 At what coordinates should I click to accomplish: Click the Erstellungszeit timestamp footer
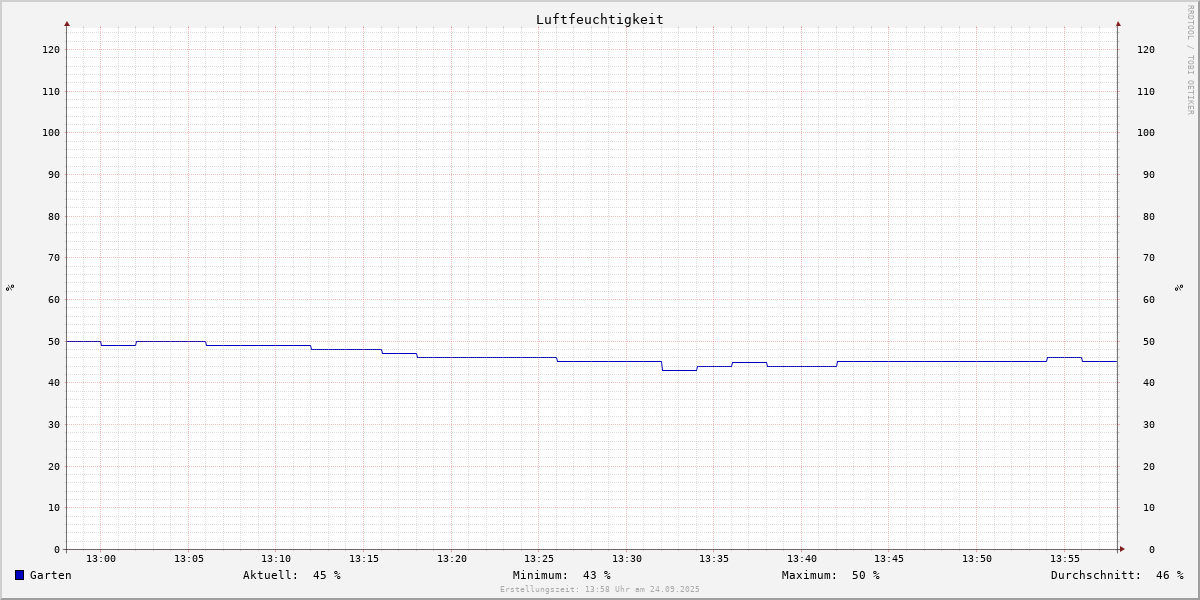tap(600, 590)
